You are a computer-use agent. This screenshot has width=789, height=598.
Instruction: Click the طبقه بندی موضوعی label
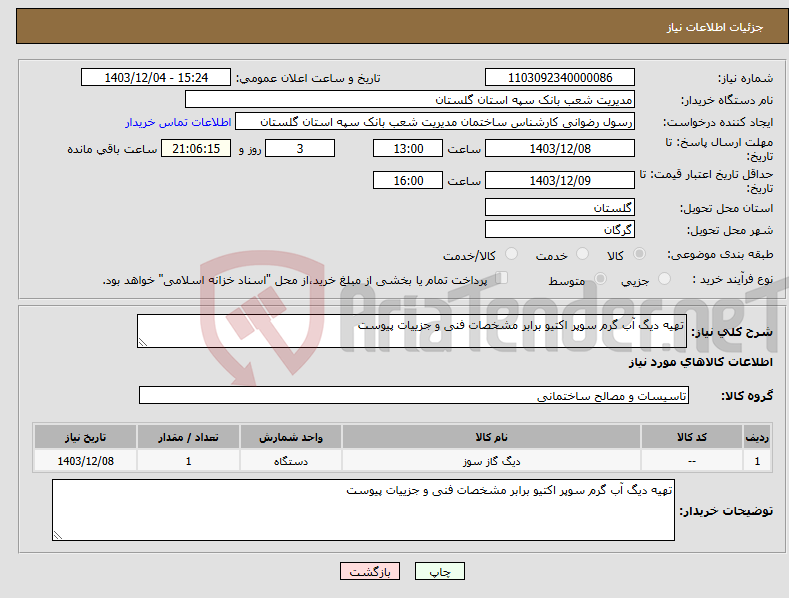(720, 255)
